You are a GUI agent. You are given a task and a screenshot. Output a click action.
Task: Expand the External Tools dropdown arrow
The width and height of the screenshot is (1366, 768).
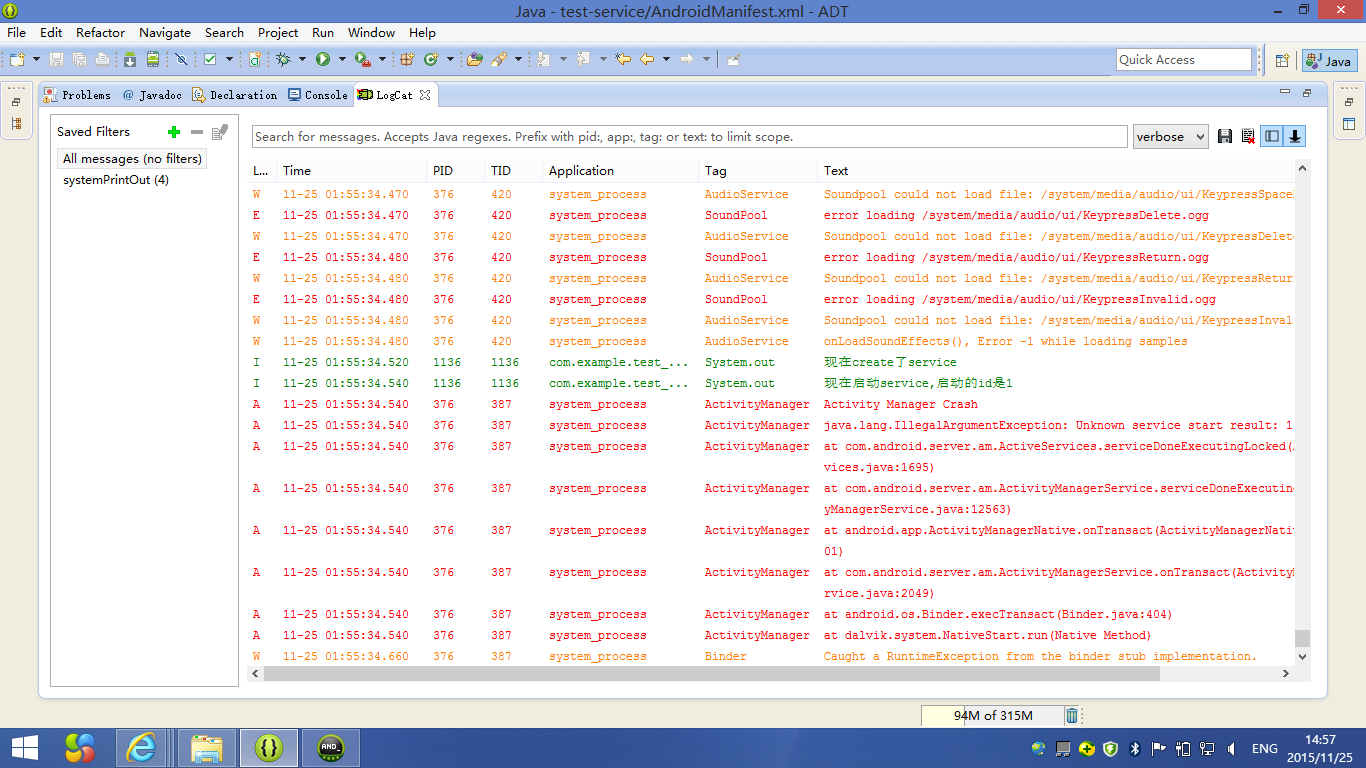click(x=383, y=60)
